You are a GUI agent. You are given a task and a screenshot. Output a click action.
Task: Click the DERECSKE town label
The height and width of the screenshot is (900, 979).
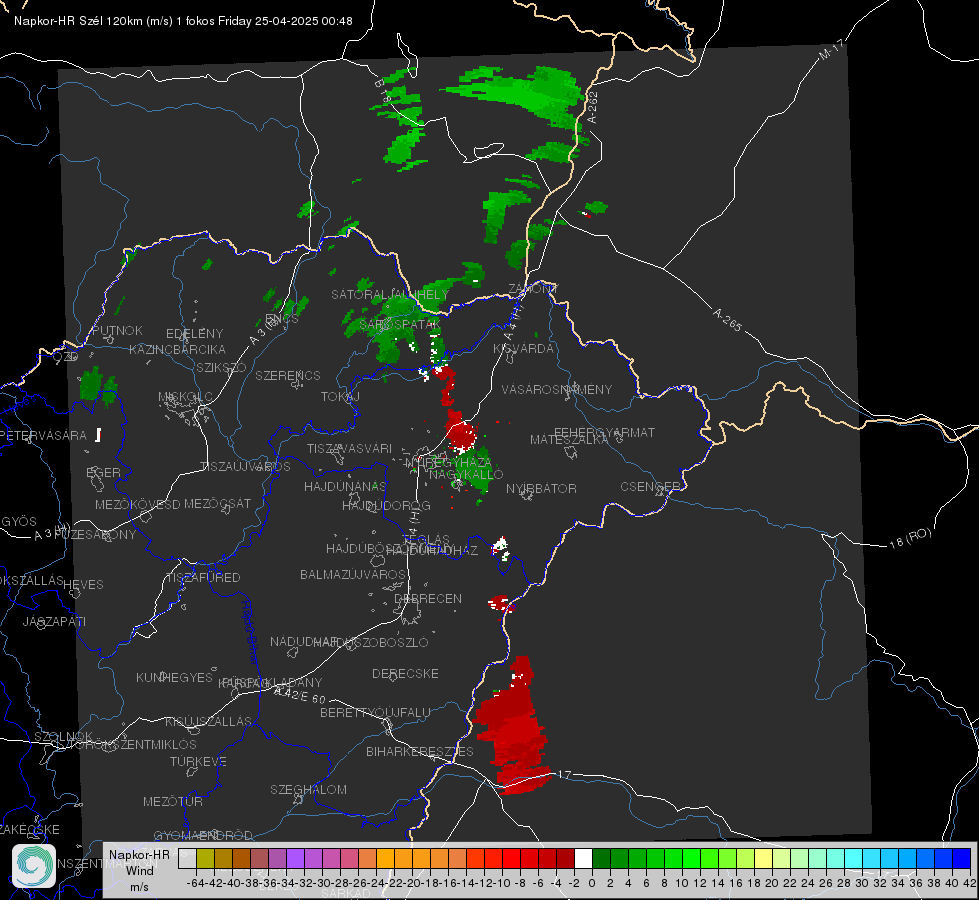coord(405,674)
